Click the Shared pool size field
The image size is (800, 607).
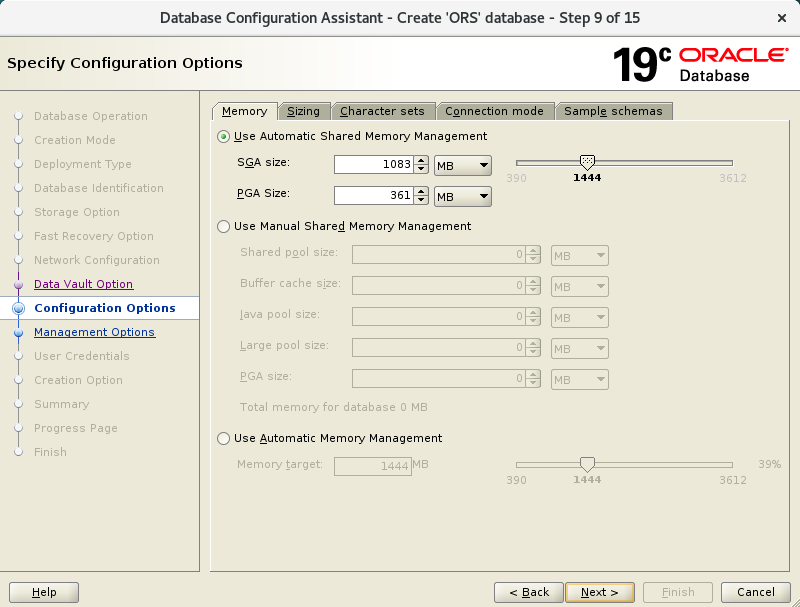point(438,255)
